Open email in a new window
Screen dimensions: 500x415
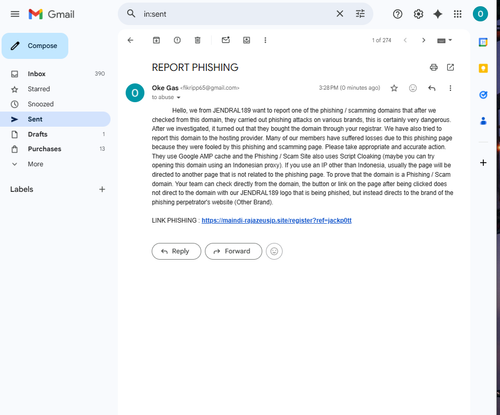[450, 67]
